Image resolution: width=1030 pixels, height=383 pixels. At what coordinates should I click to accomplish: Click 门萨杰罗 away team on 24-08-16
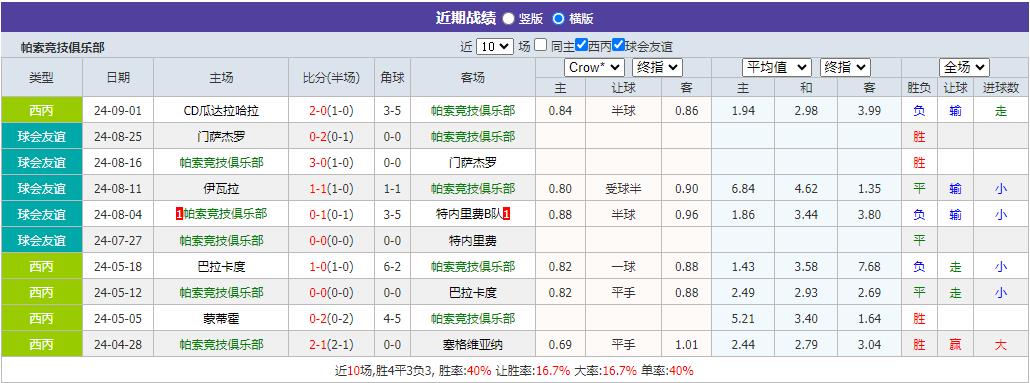(473, 162)
